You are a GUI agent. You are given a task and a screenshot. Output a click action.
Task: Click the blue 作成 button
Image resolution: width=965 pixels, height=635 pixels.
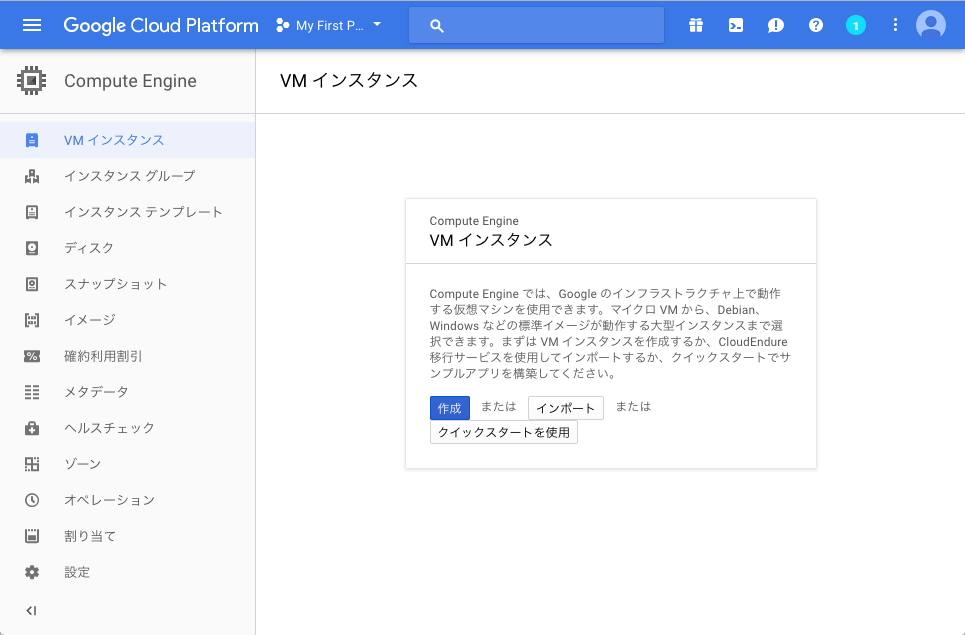click(x=449, y=408)
